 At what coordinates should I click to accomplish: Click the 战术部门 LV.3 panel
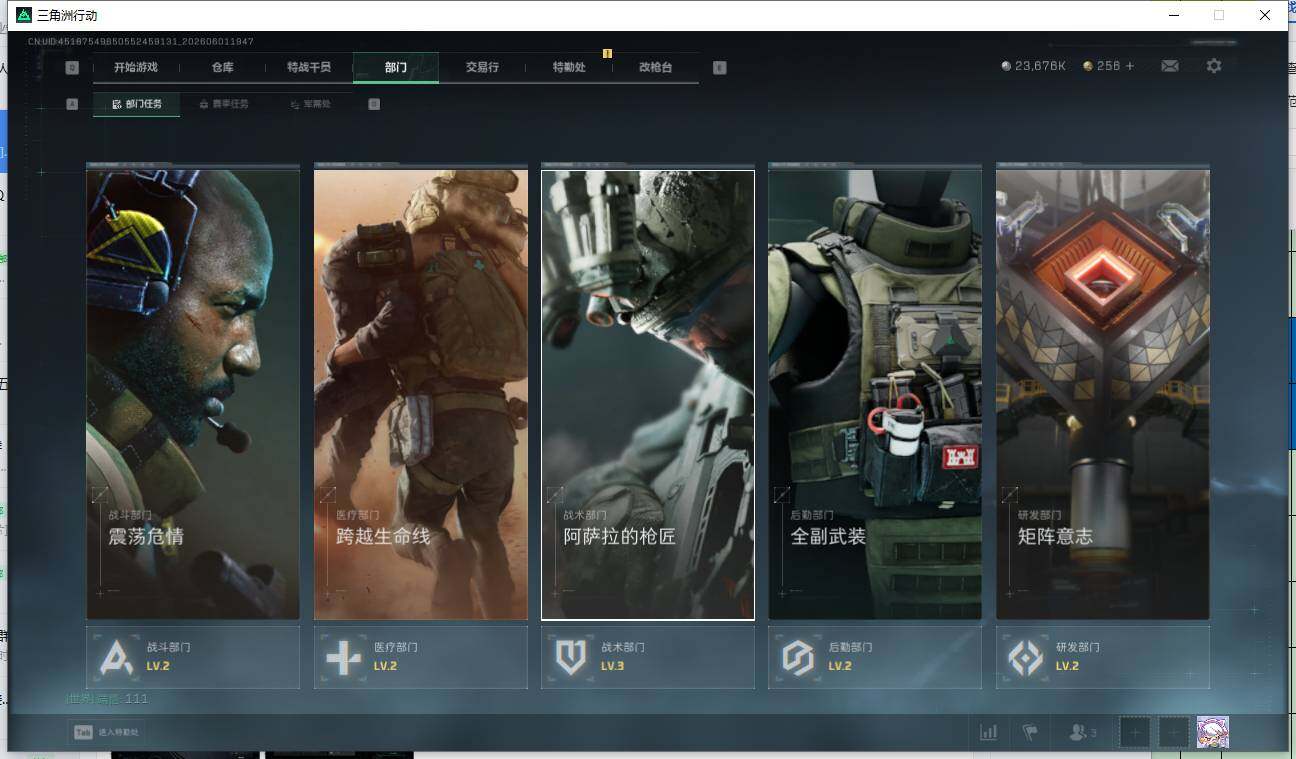click(x=648, y=657)
